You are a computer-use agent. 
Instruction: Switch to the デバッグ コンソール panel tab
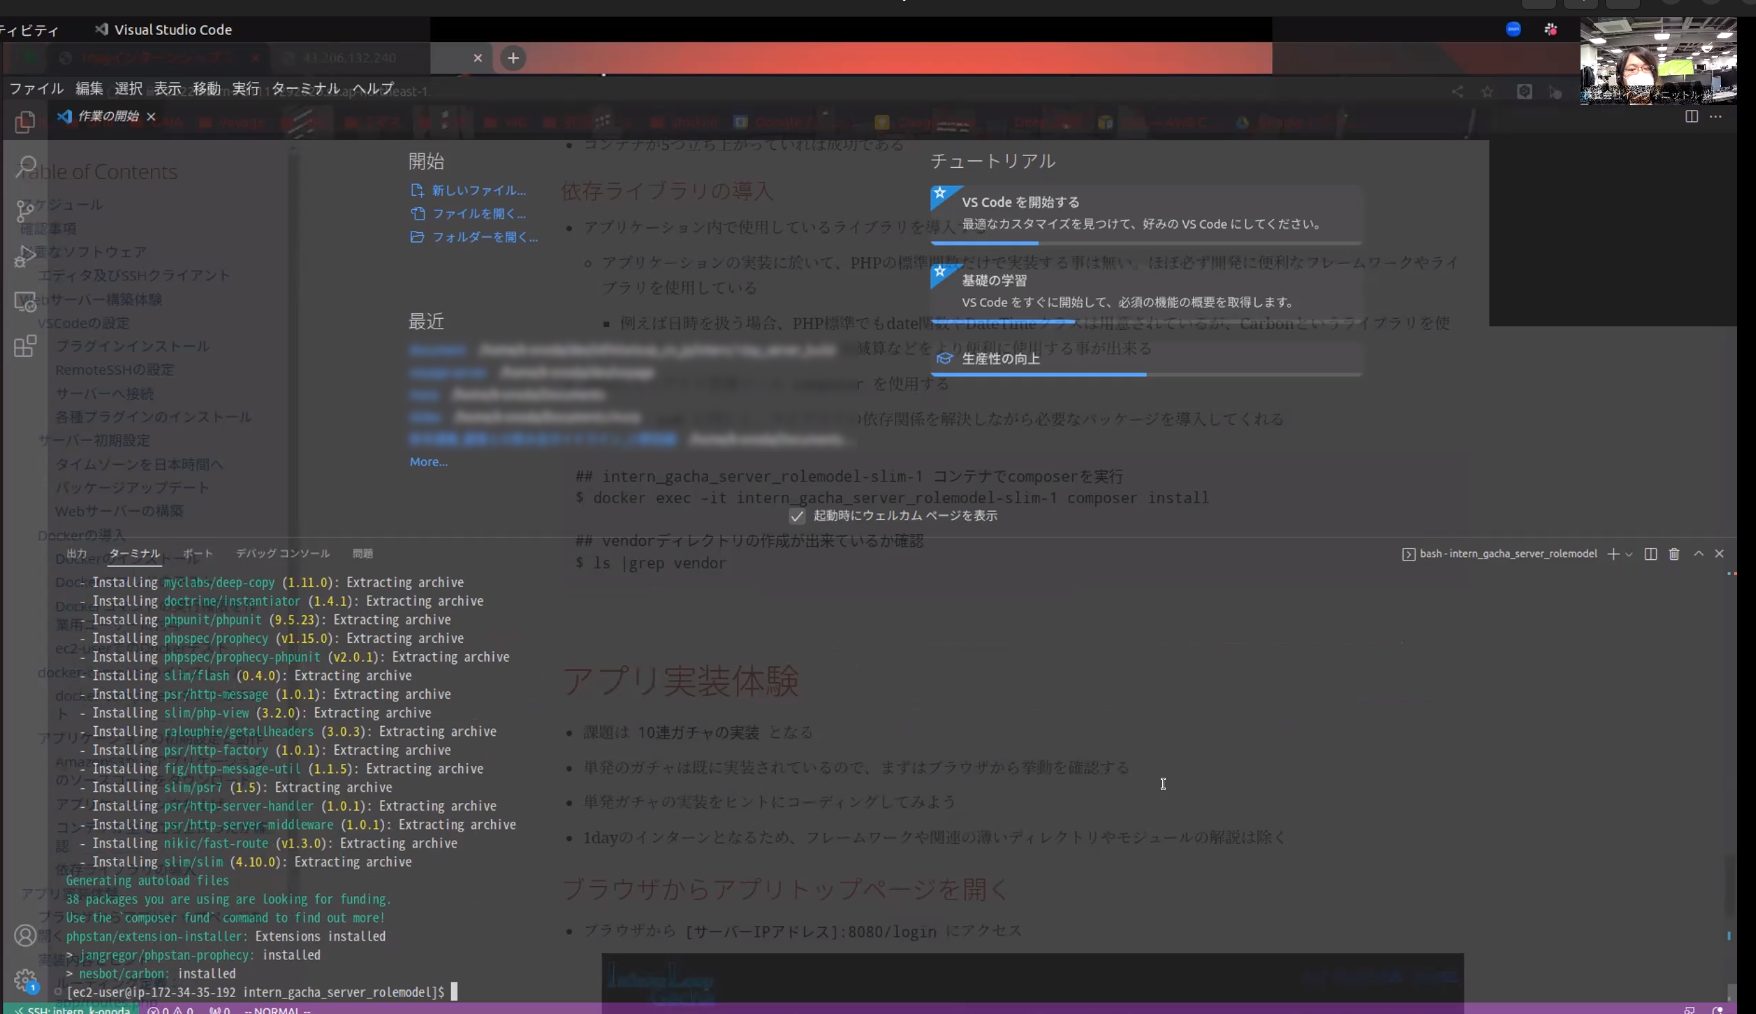pos(283,553)
